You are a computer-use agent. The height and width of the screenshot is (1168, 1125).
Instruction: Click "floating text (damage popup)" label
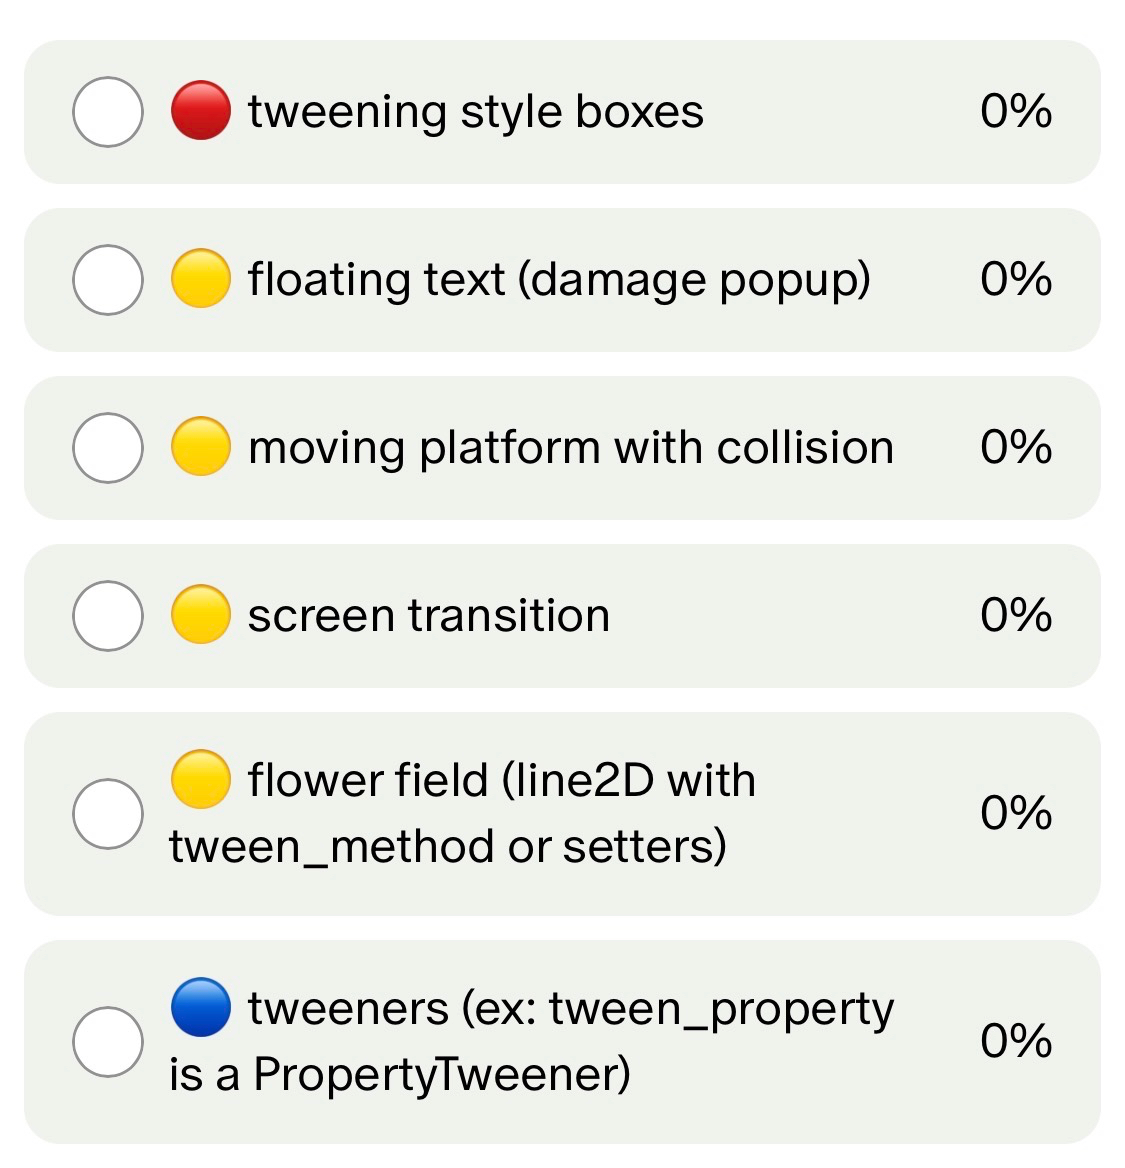(x=559, y=280)
